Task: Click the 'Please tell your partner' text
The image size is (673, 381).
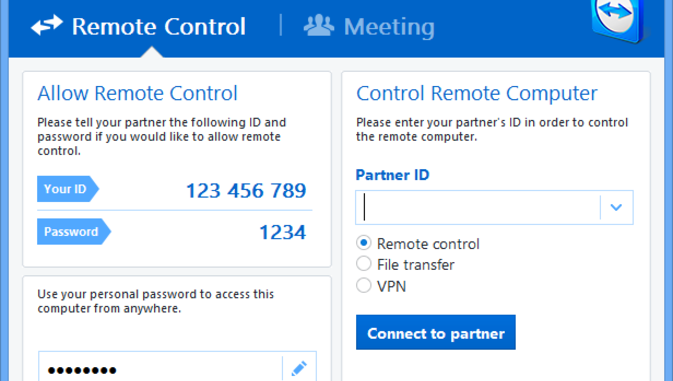Action: [161, 136]
